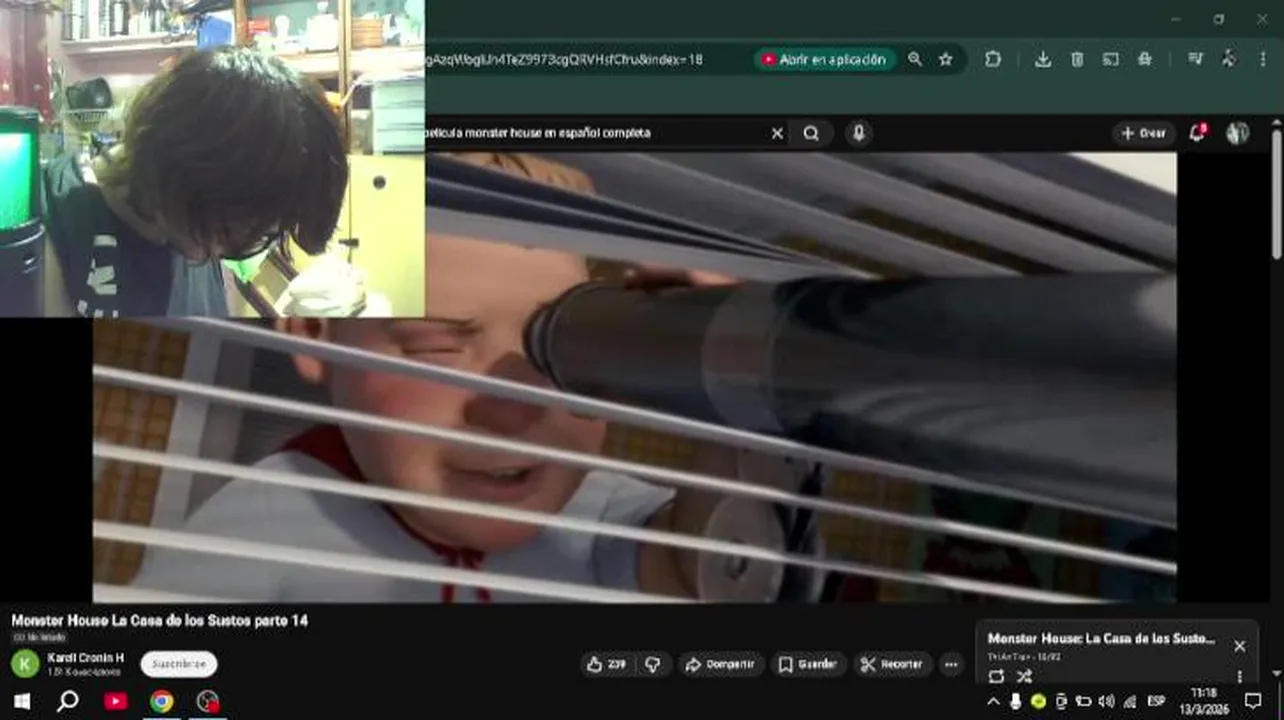
Task: Open playlist panel three-dot menu
Action: [x=1239, y=676]
